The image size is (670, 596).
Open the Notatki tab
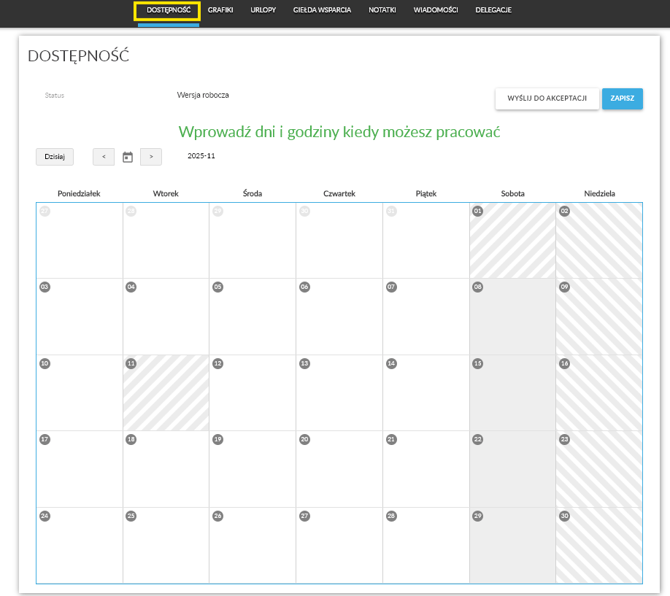pos(382,10)
